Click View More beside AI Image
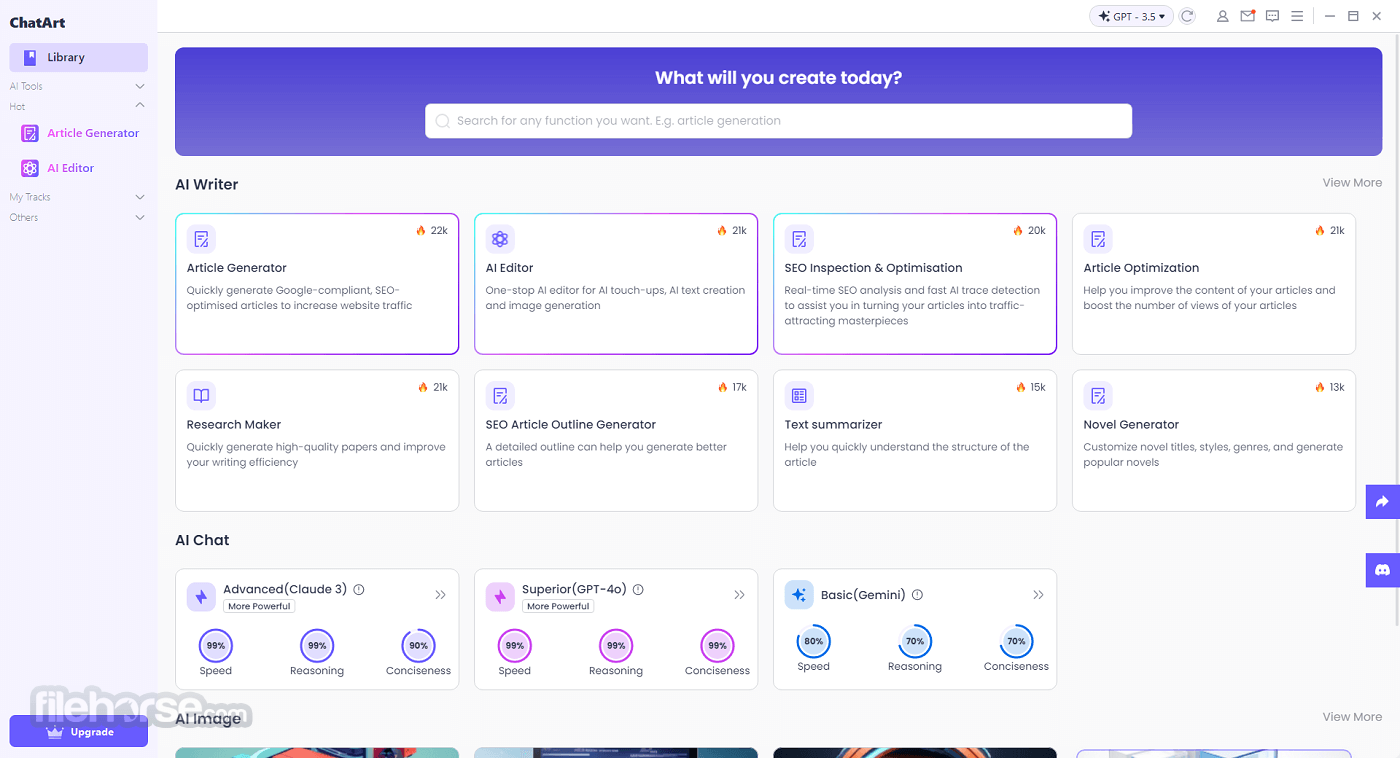The image size is (1400, 758). (1352, 717)
